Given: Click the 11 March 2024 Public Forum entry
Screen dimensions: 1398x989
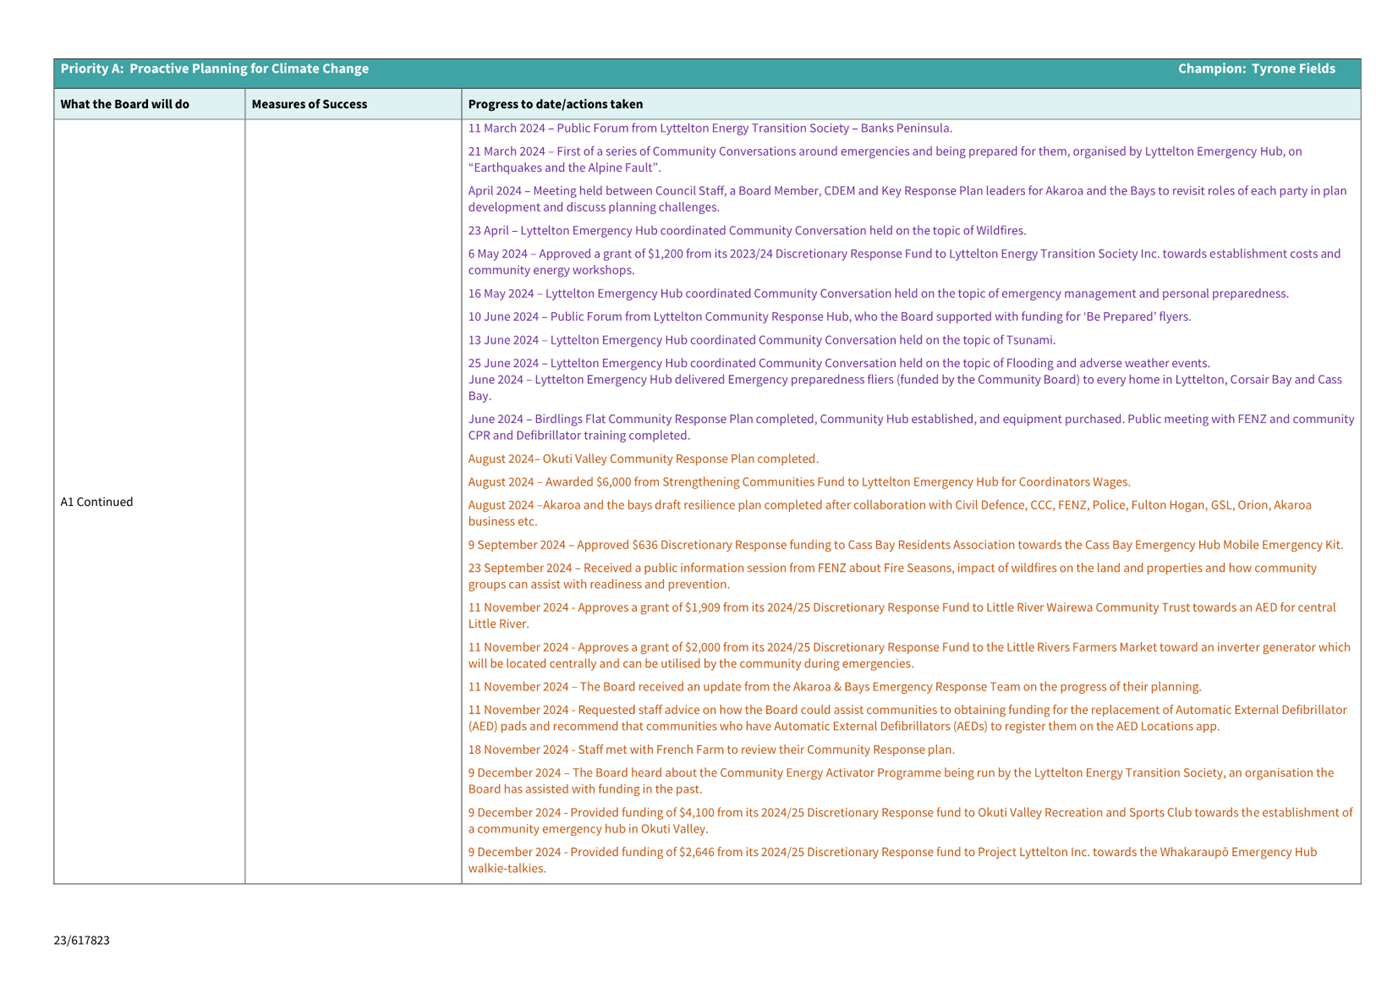Looking at the screenshot, I should click(x=709, y=128).
